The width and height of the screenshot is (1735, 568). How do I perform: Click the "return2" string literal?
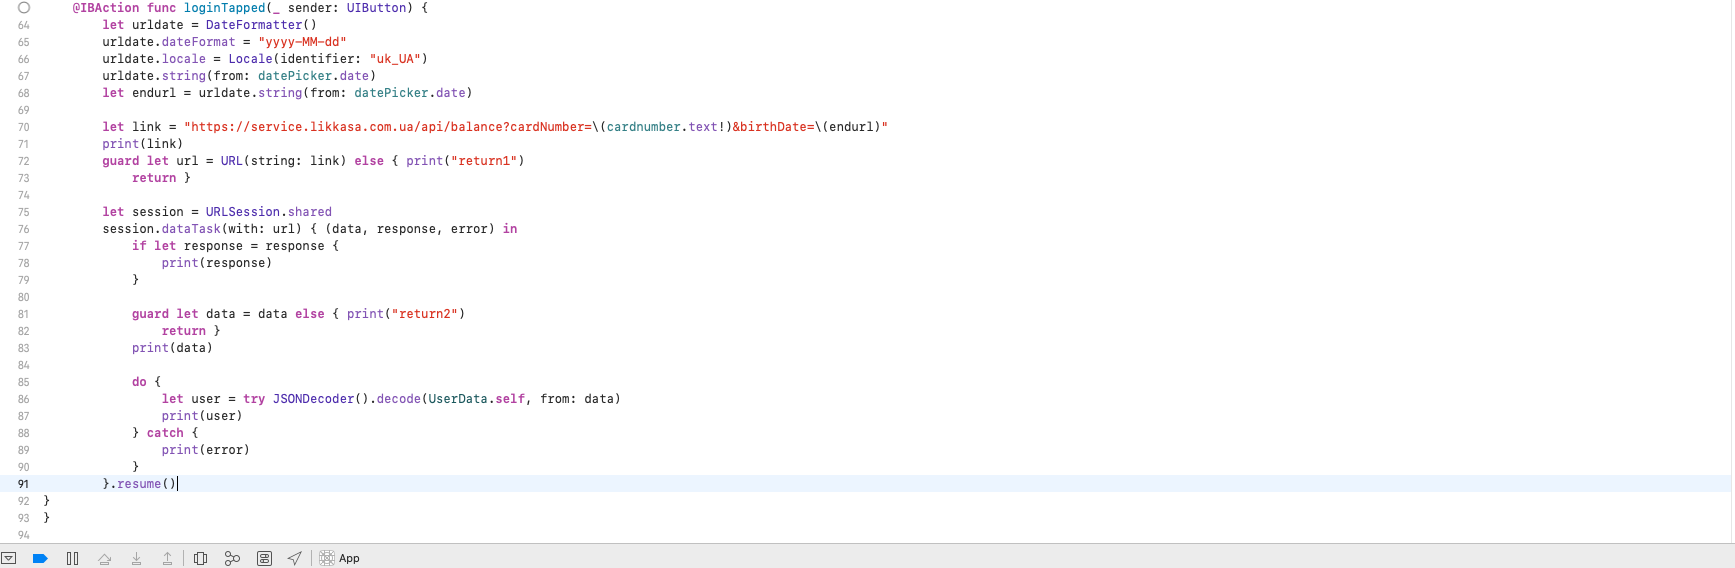(425, 314)
